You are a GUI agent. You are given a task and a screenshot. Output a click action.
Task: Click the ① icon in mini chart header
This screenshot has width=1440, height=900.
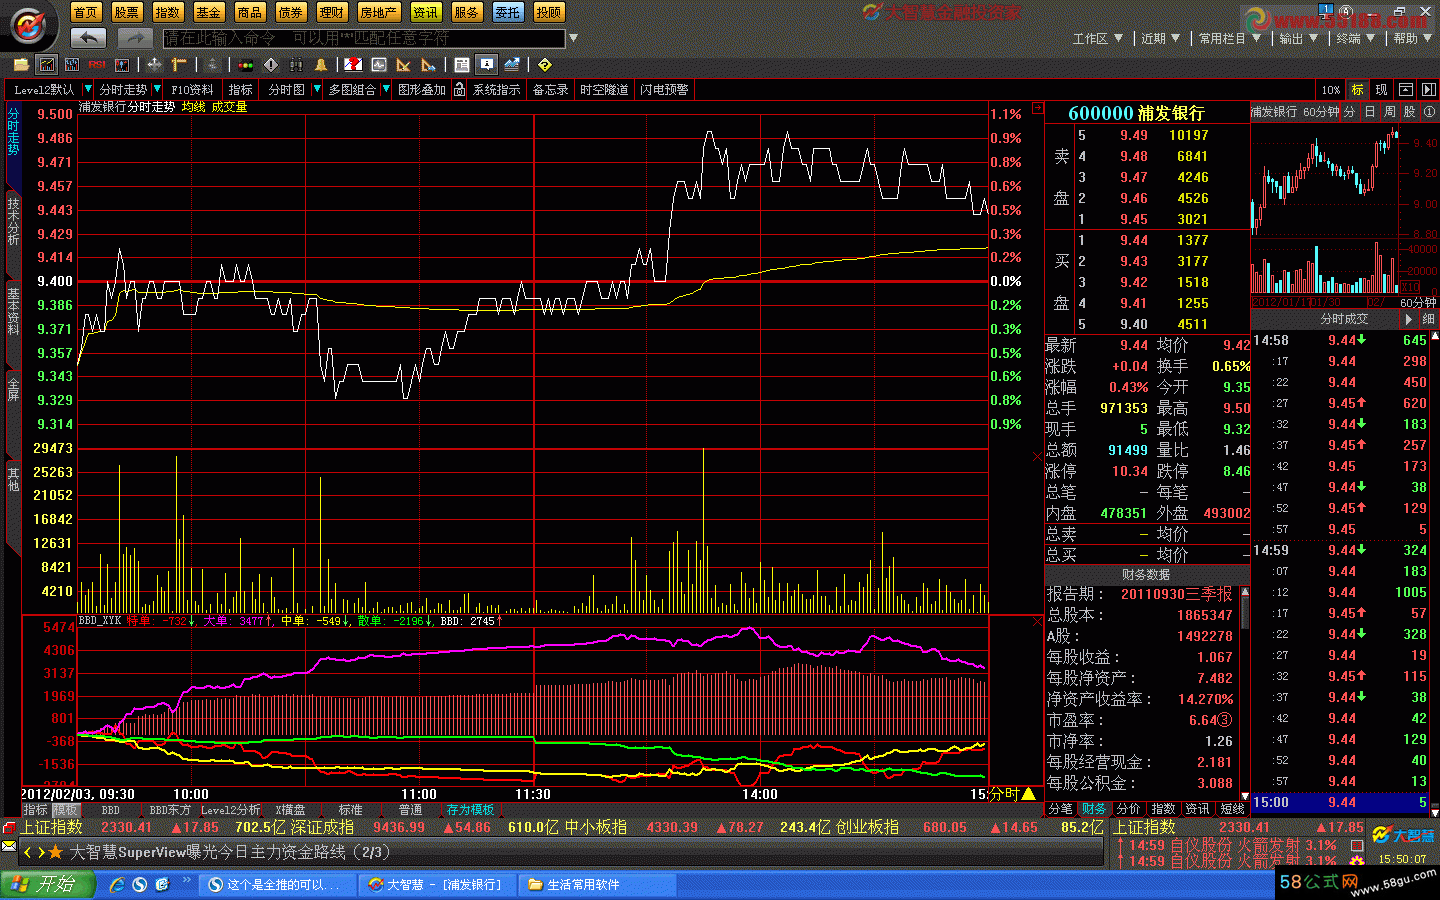[x=1430, y=112]
